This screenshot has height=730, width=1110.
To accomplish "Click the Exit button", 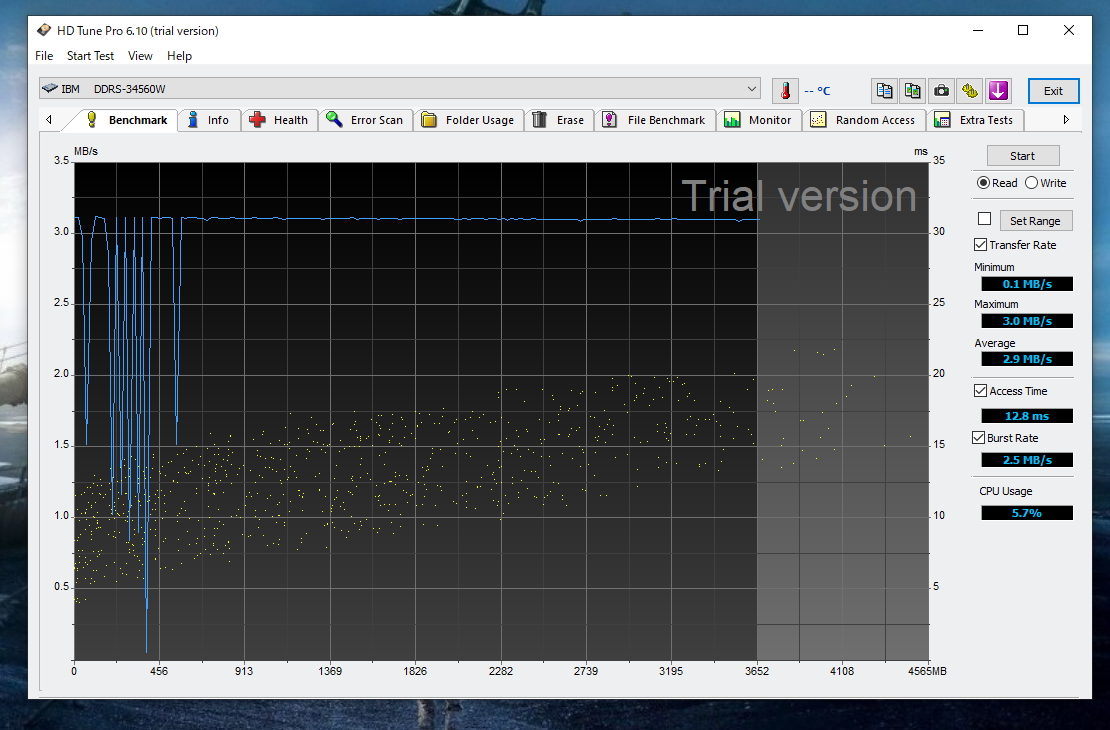I will point(1053,91).
